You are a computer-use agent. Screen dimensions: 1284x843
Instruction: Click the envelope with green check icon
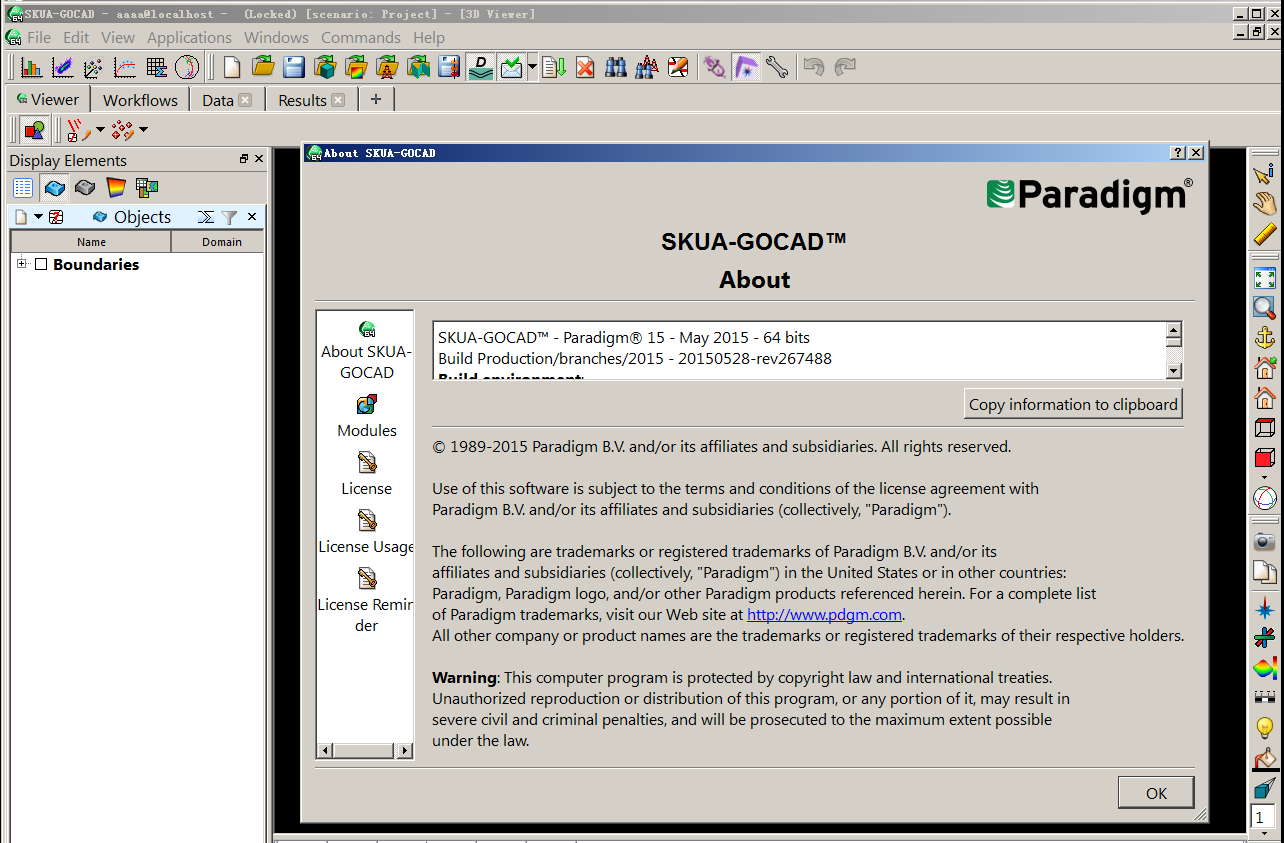coord(511,67)
